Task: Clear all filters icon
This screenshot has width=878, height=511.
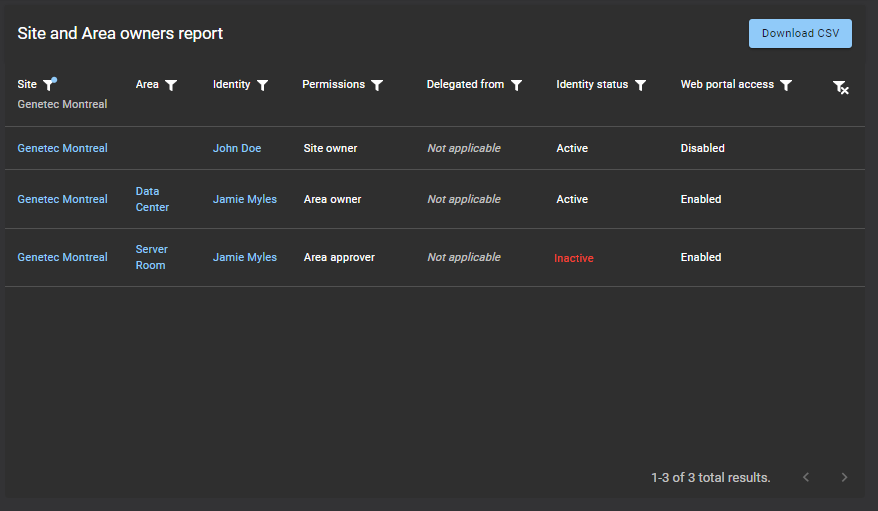Action: (x=841, y=88)
